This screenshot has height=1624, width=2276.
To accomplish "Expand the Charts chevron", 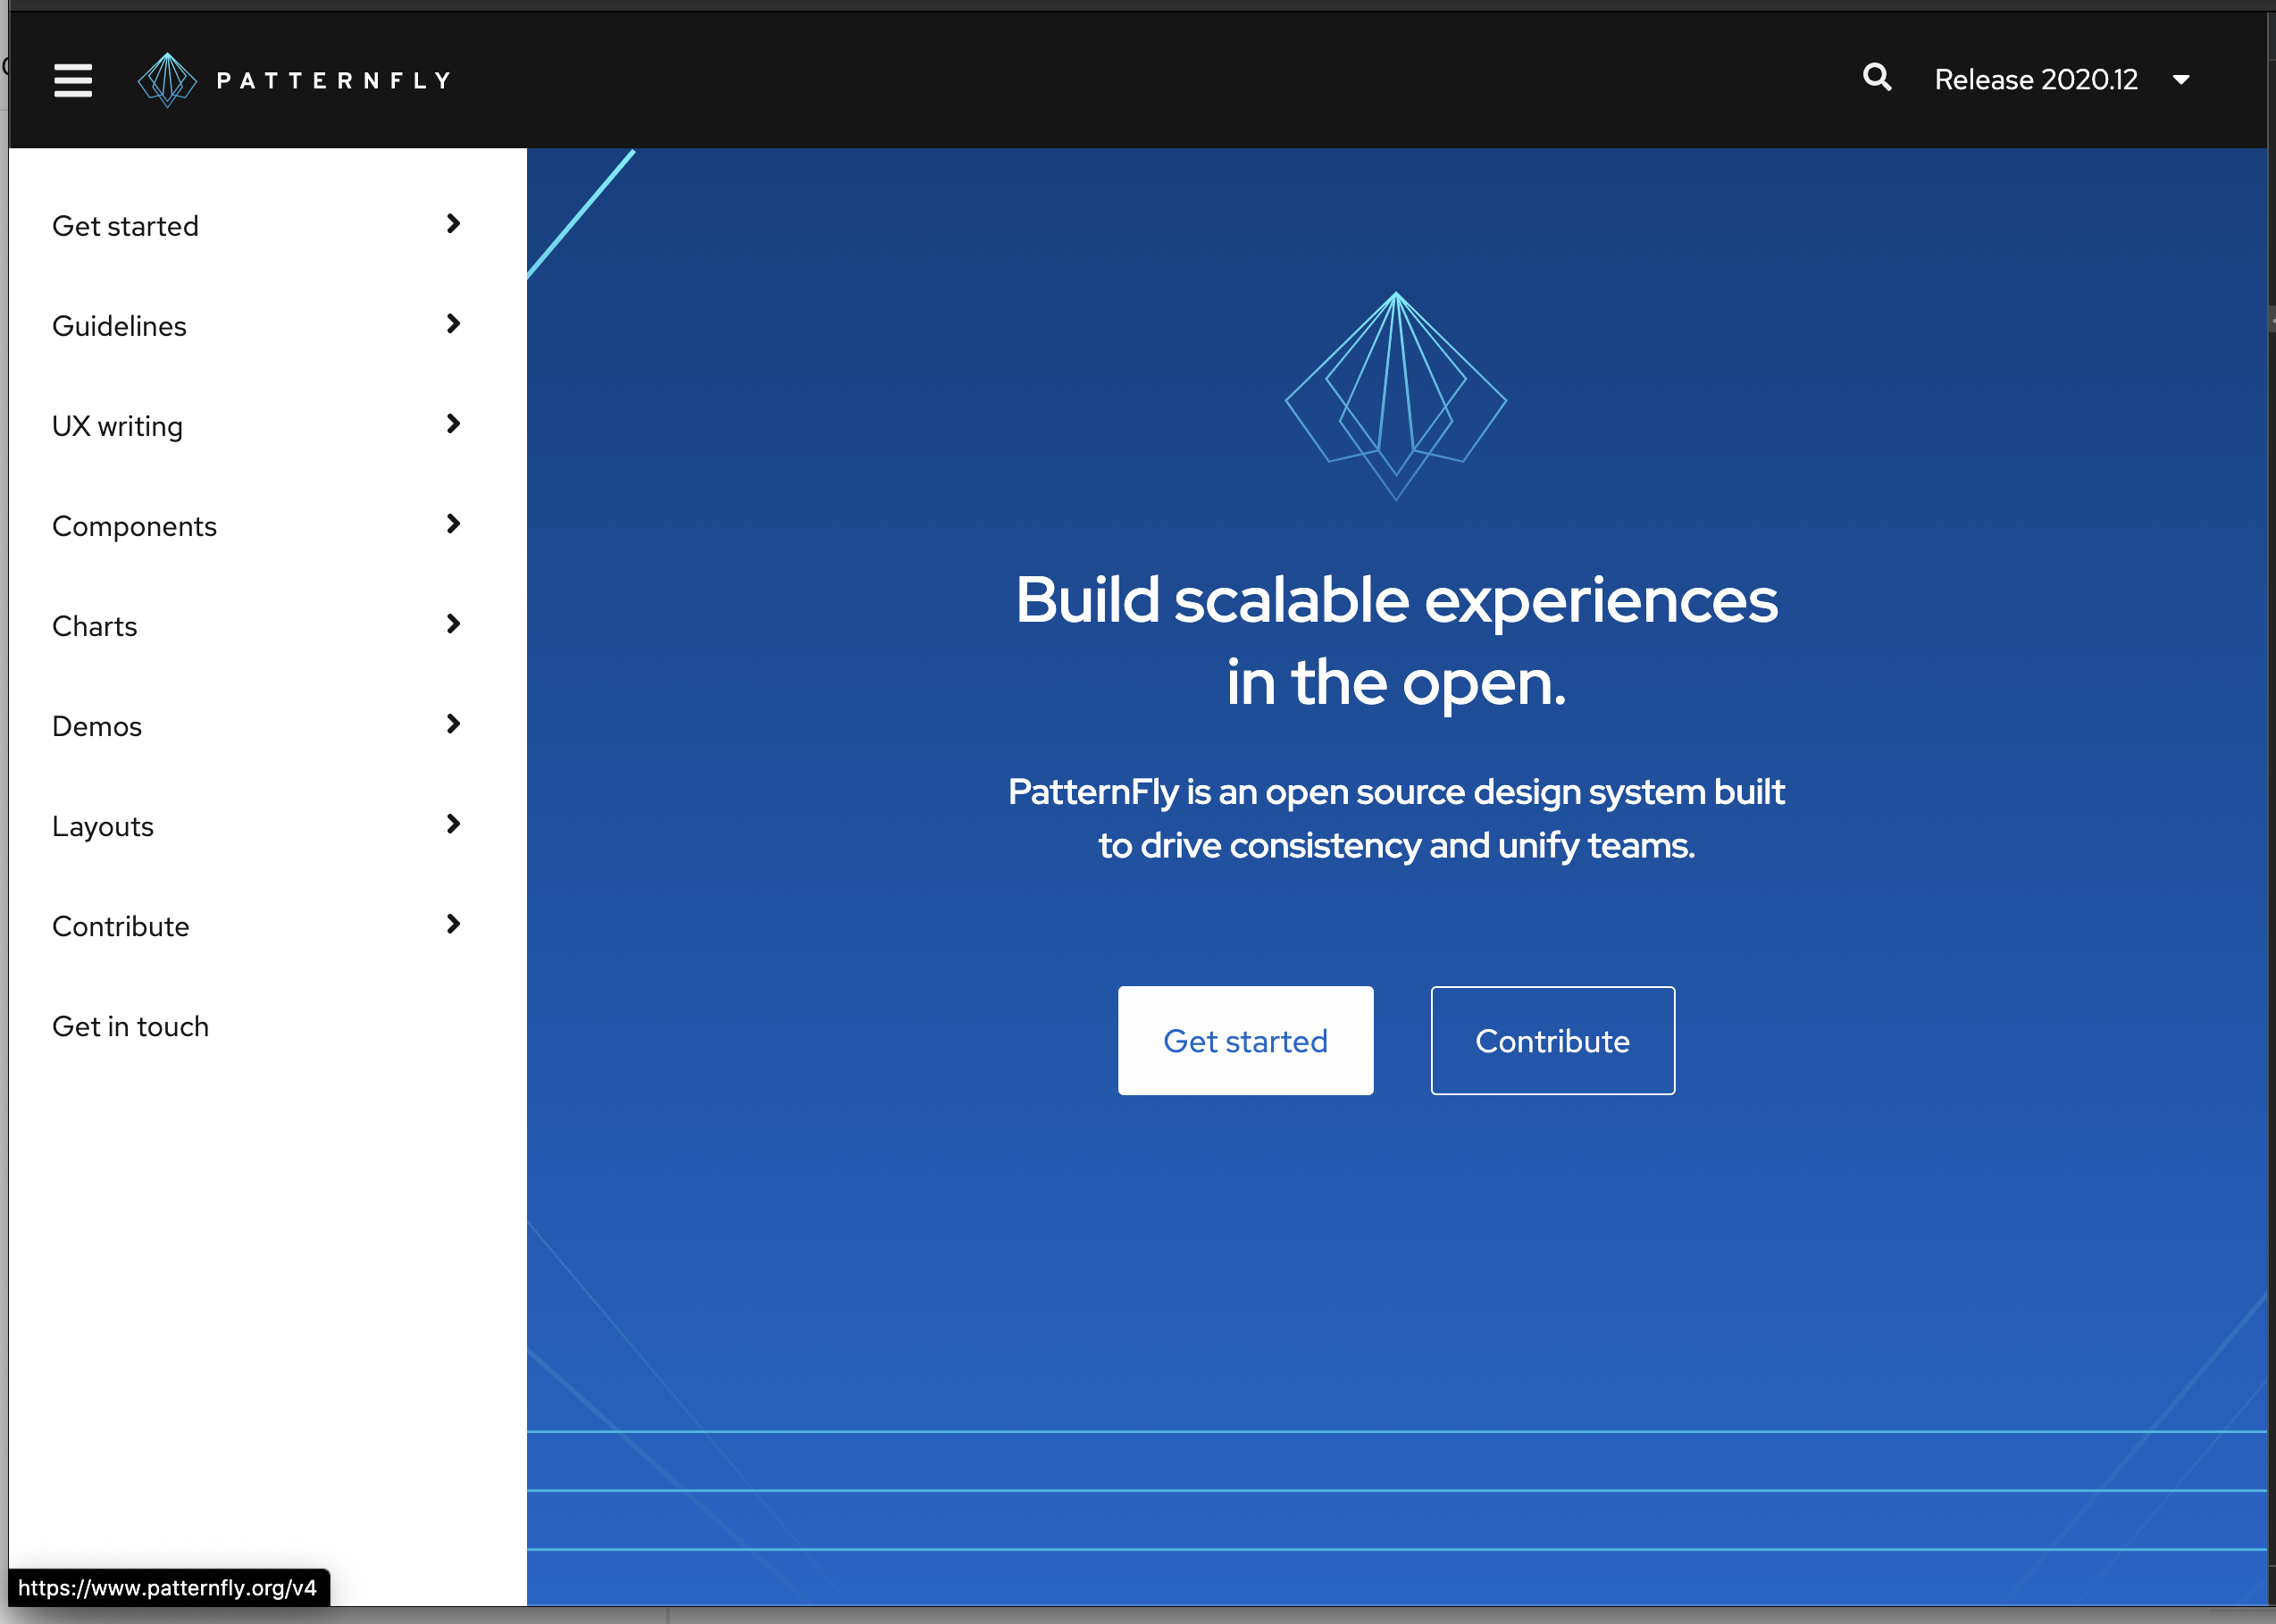I will pyautogui.click(x=453, y=624).
